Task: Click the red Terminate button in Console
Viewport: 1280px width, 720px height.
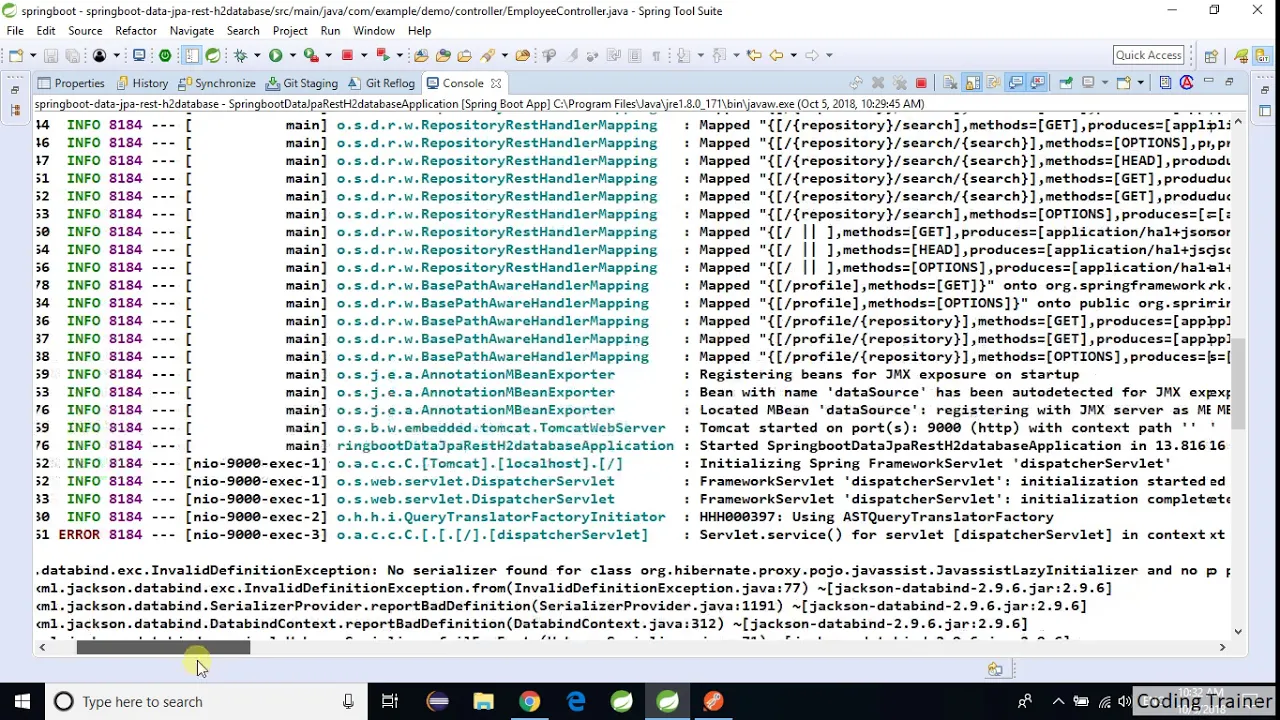Action: 921,83
